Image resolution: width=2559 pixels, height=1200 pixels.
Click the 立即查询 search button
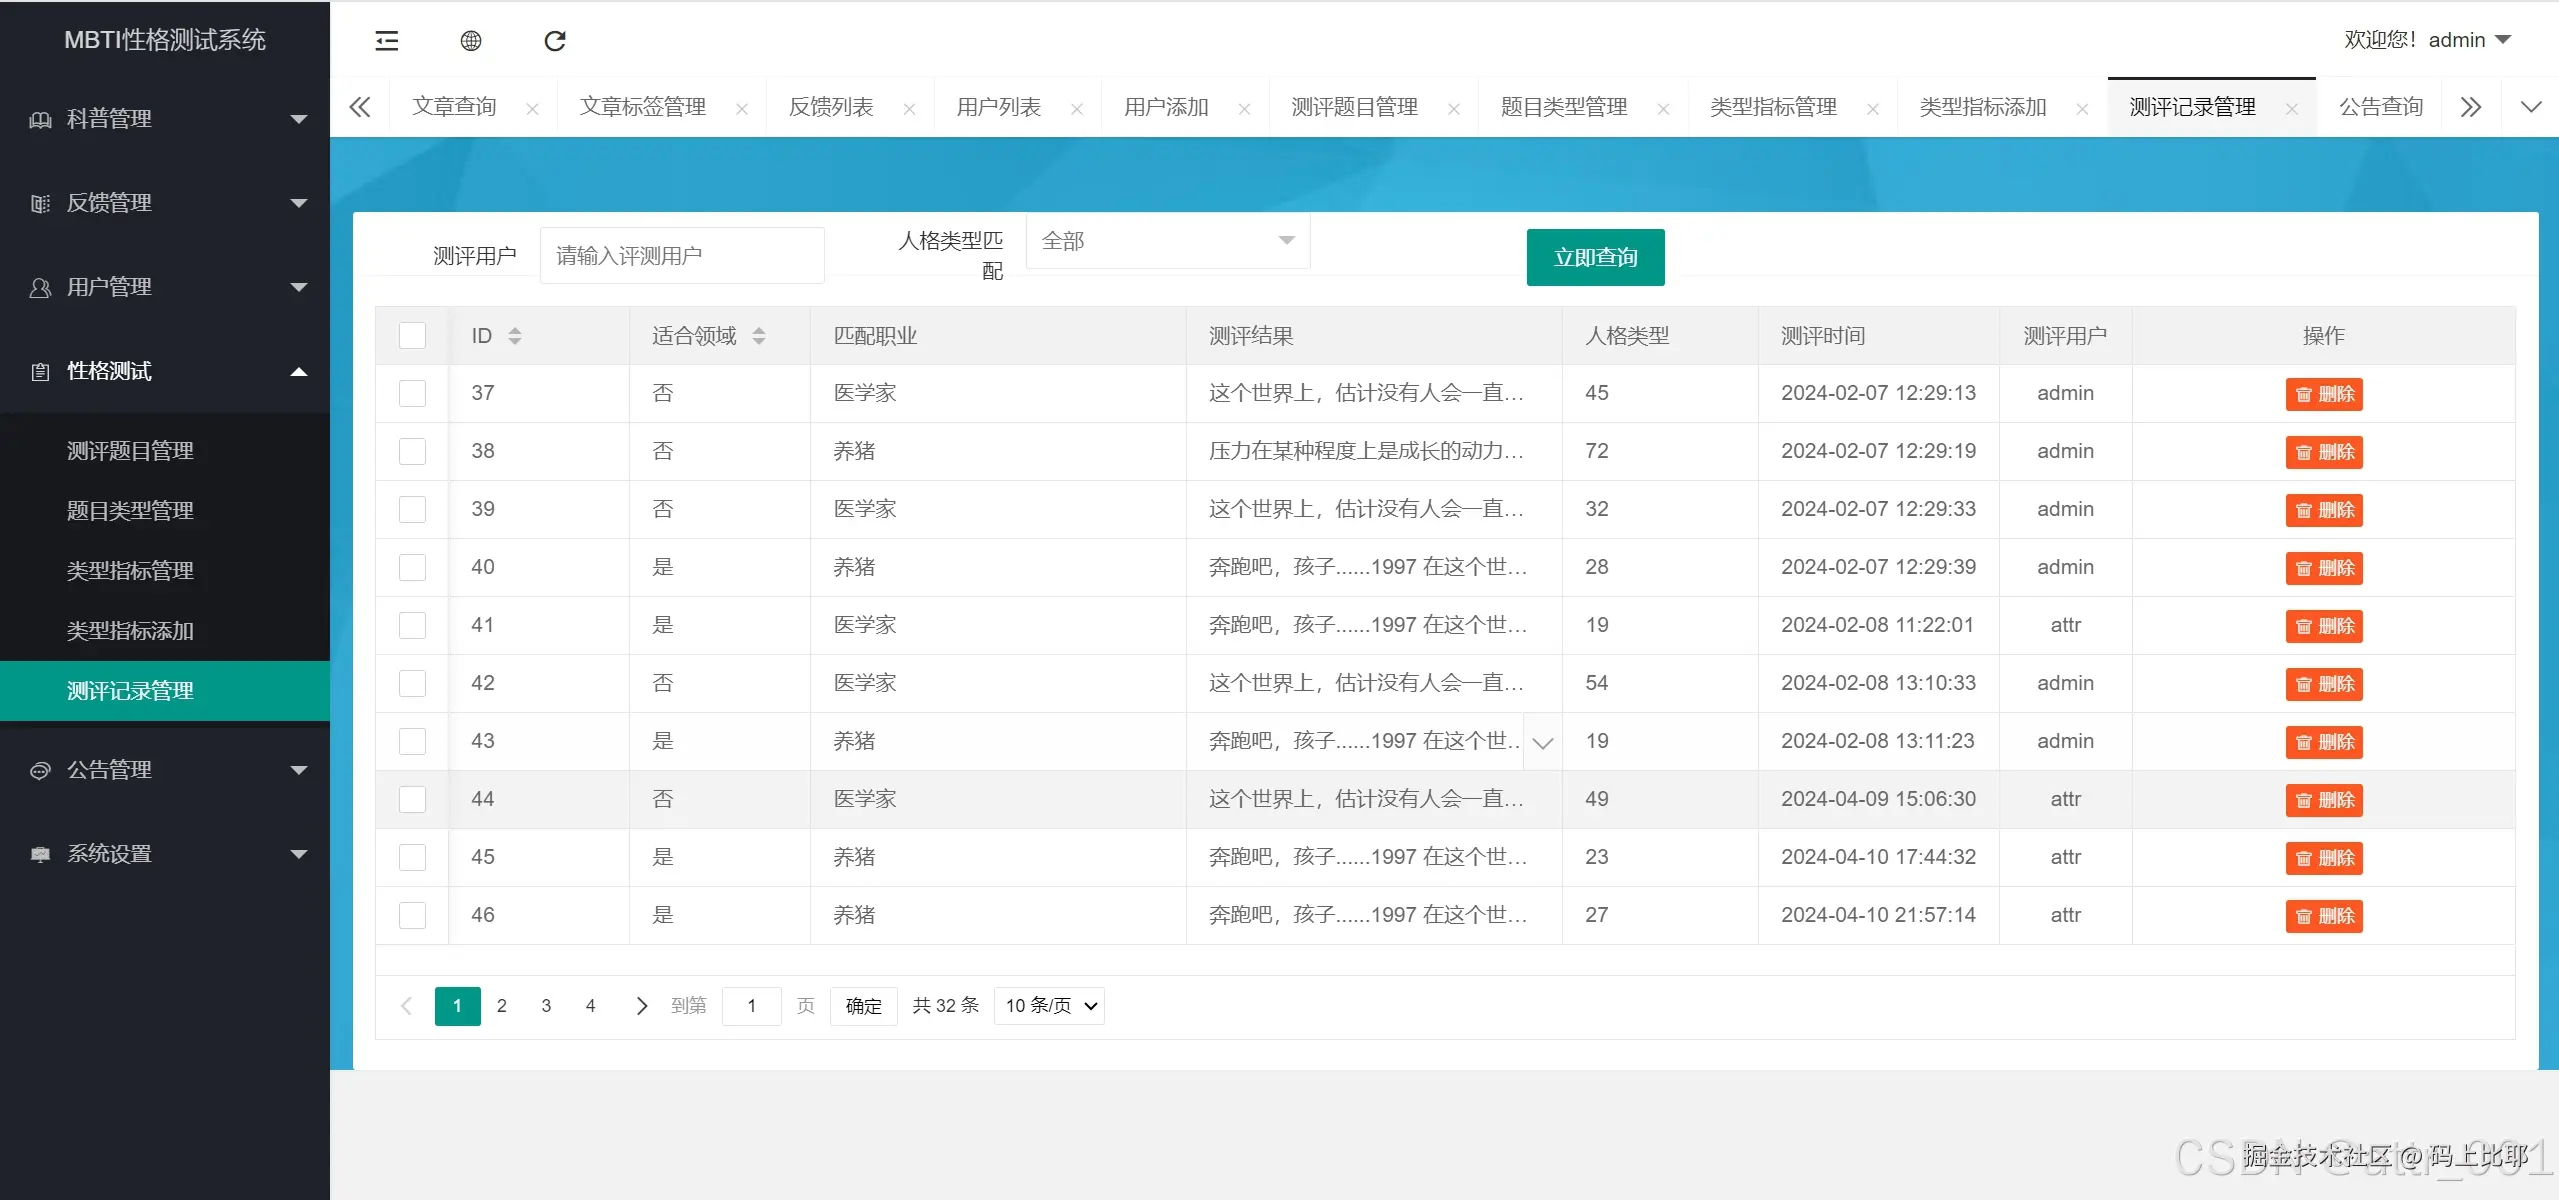coord(1595,258)
